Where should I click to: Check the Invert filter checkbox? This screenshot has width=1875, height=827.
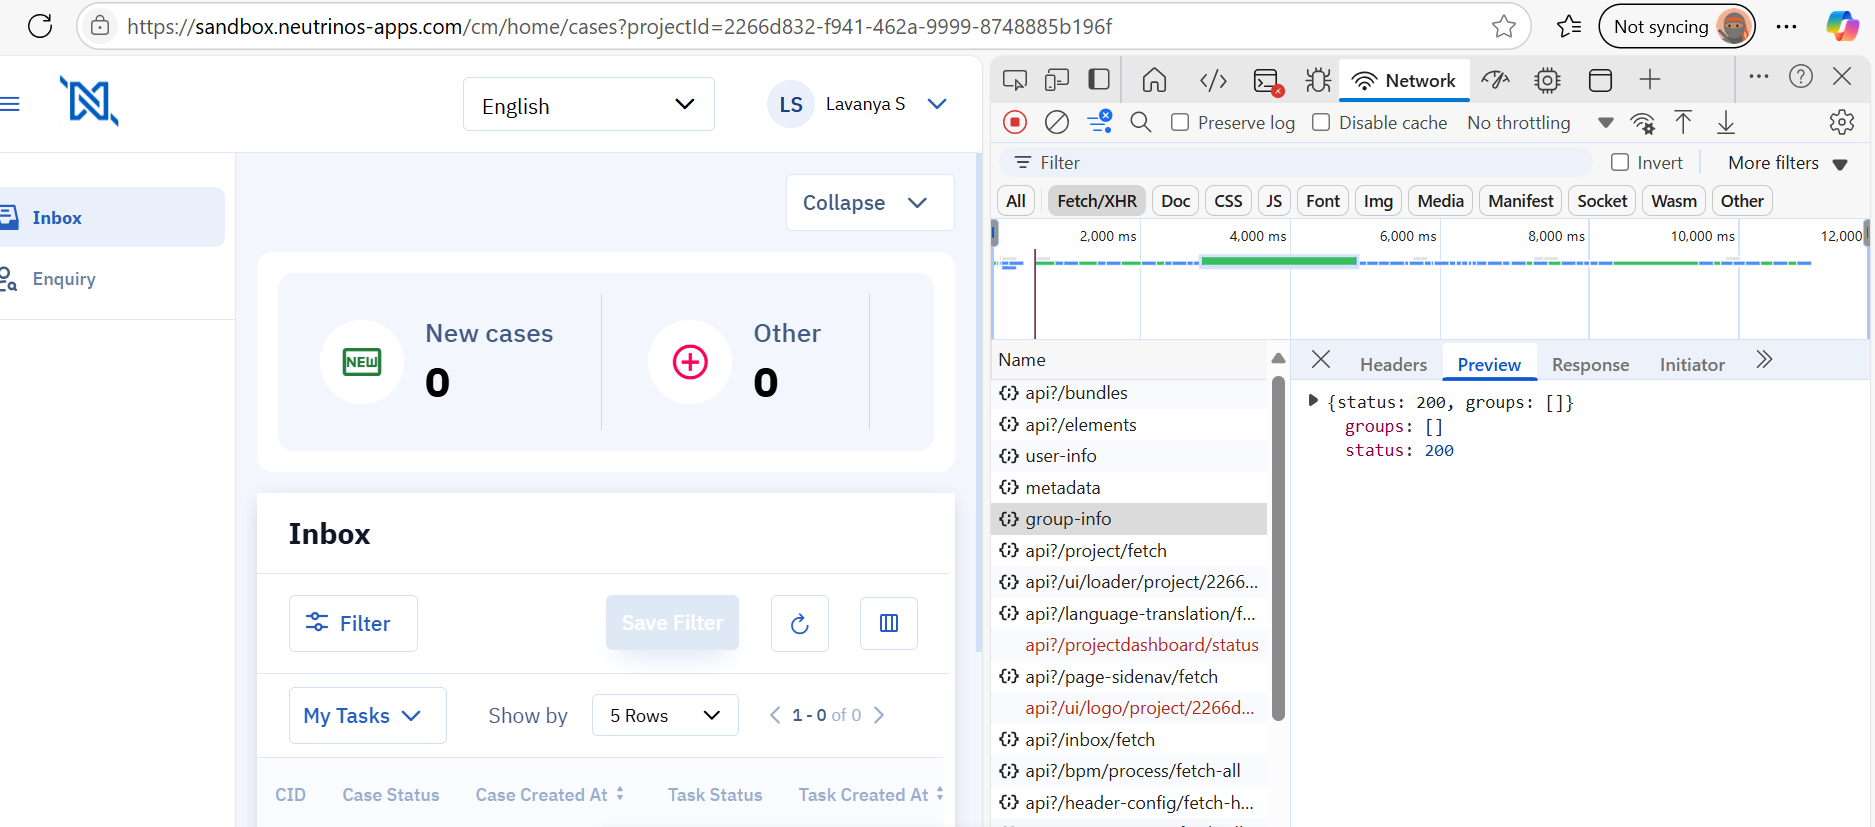[1620, 162]
